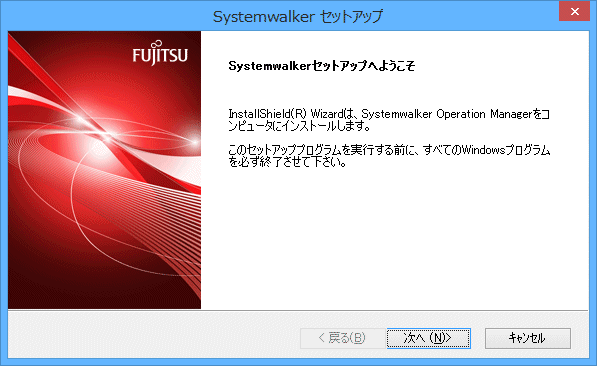Click heading Systemwalkerセットアップへようこそ
Screen dimensions: 597x366
(322, 66)
